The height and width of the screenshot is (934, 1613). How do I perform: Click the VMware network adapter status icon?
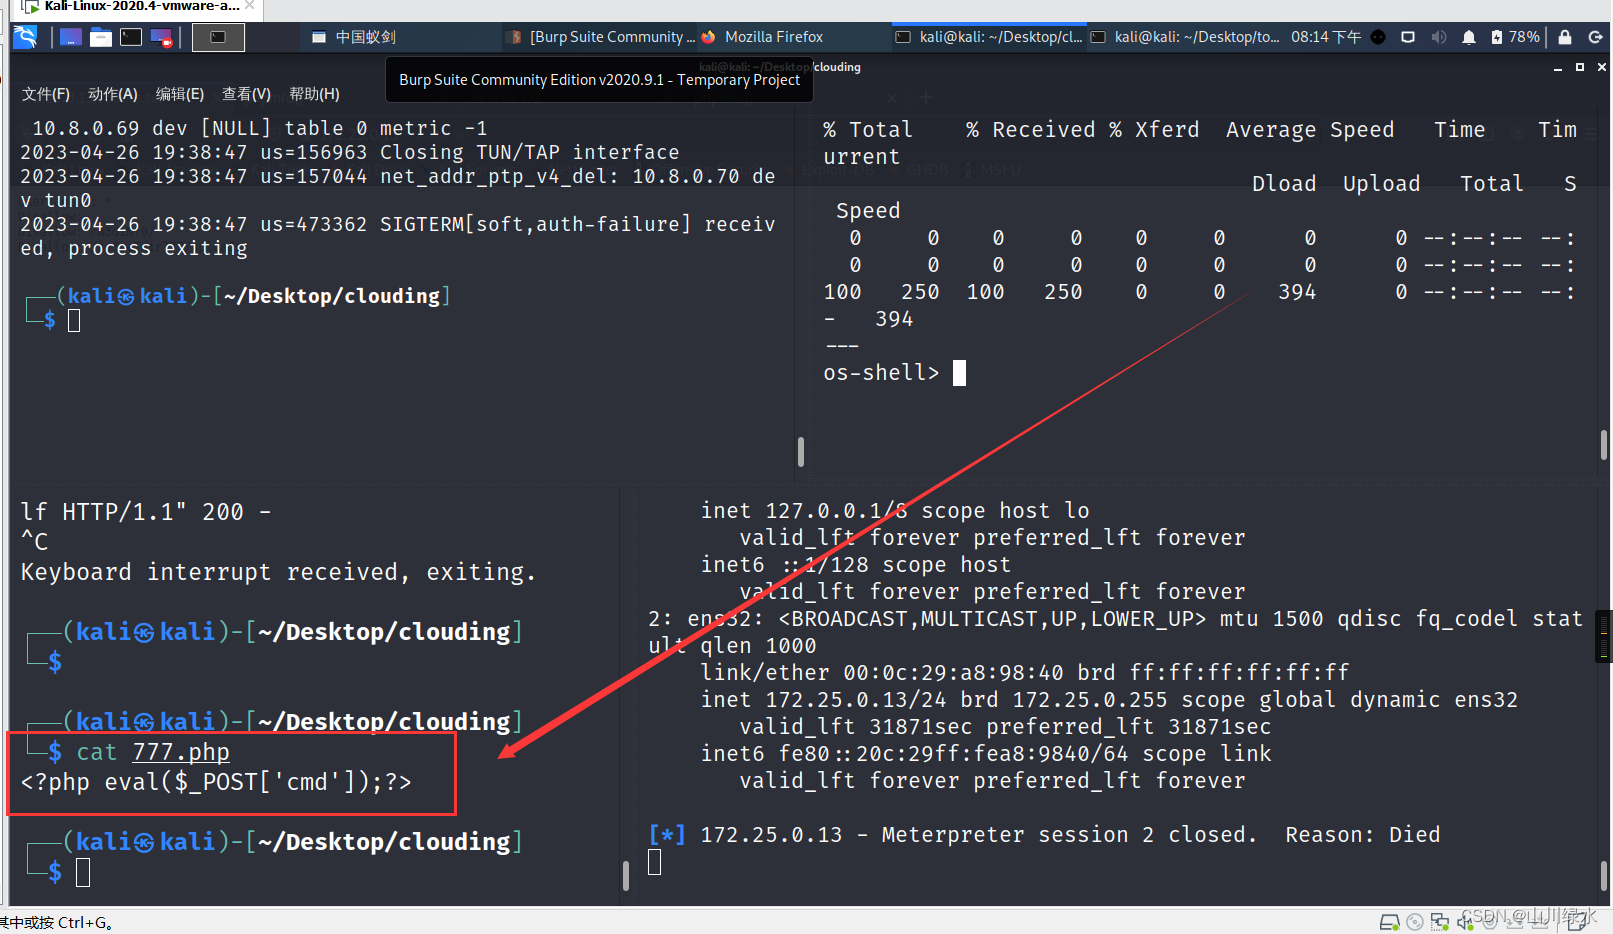pyautogui.click(x=1440, y=922)
